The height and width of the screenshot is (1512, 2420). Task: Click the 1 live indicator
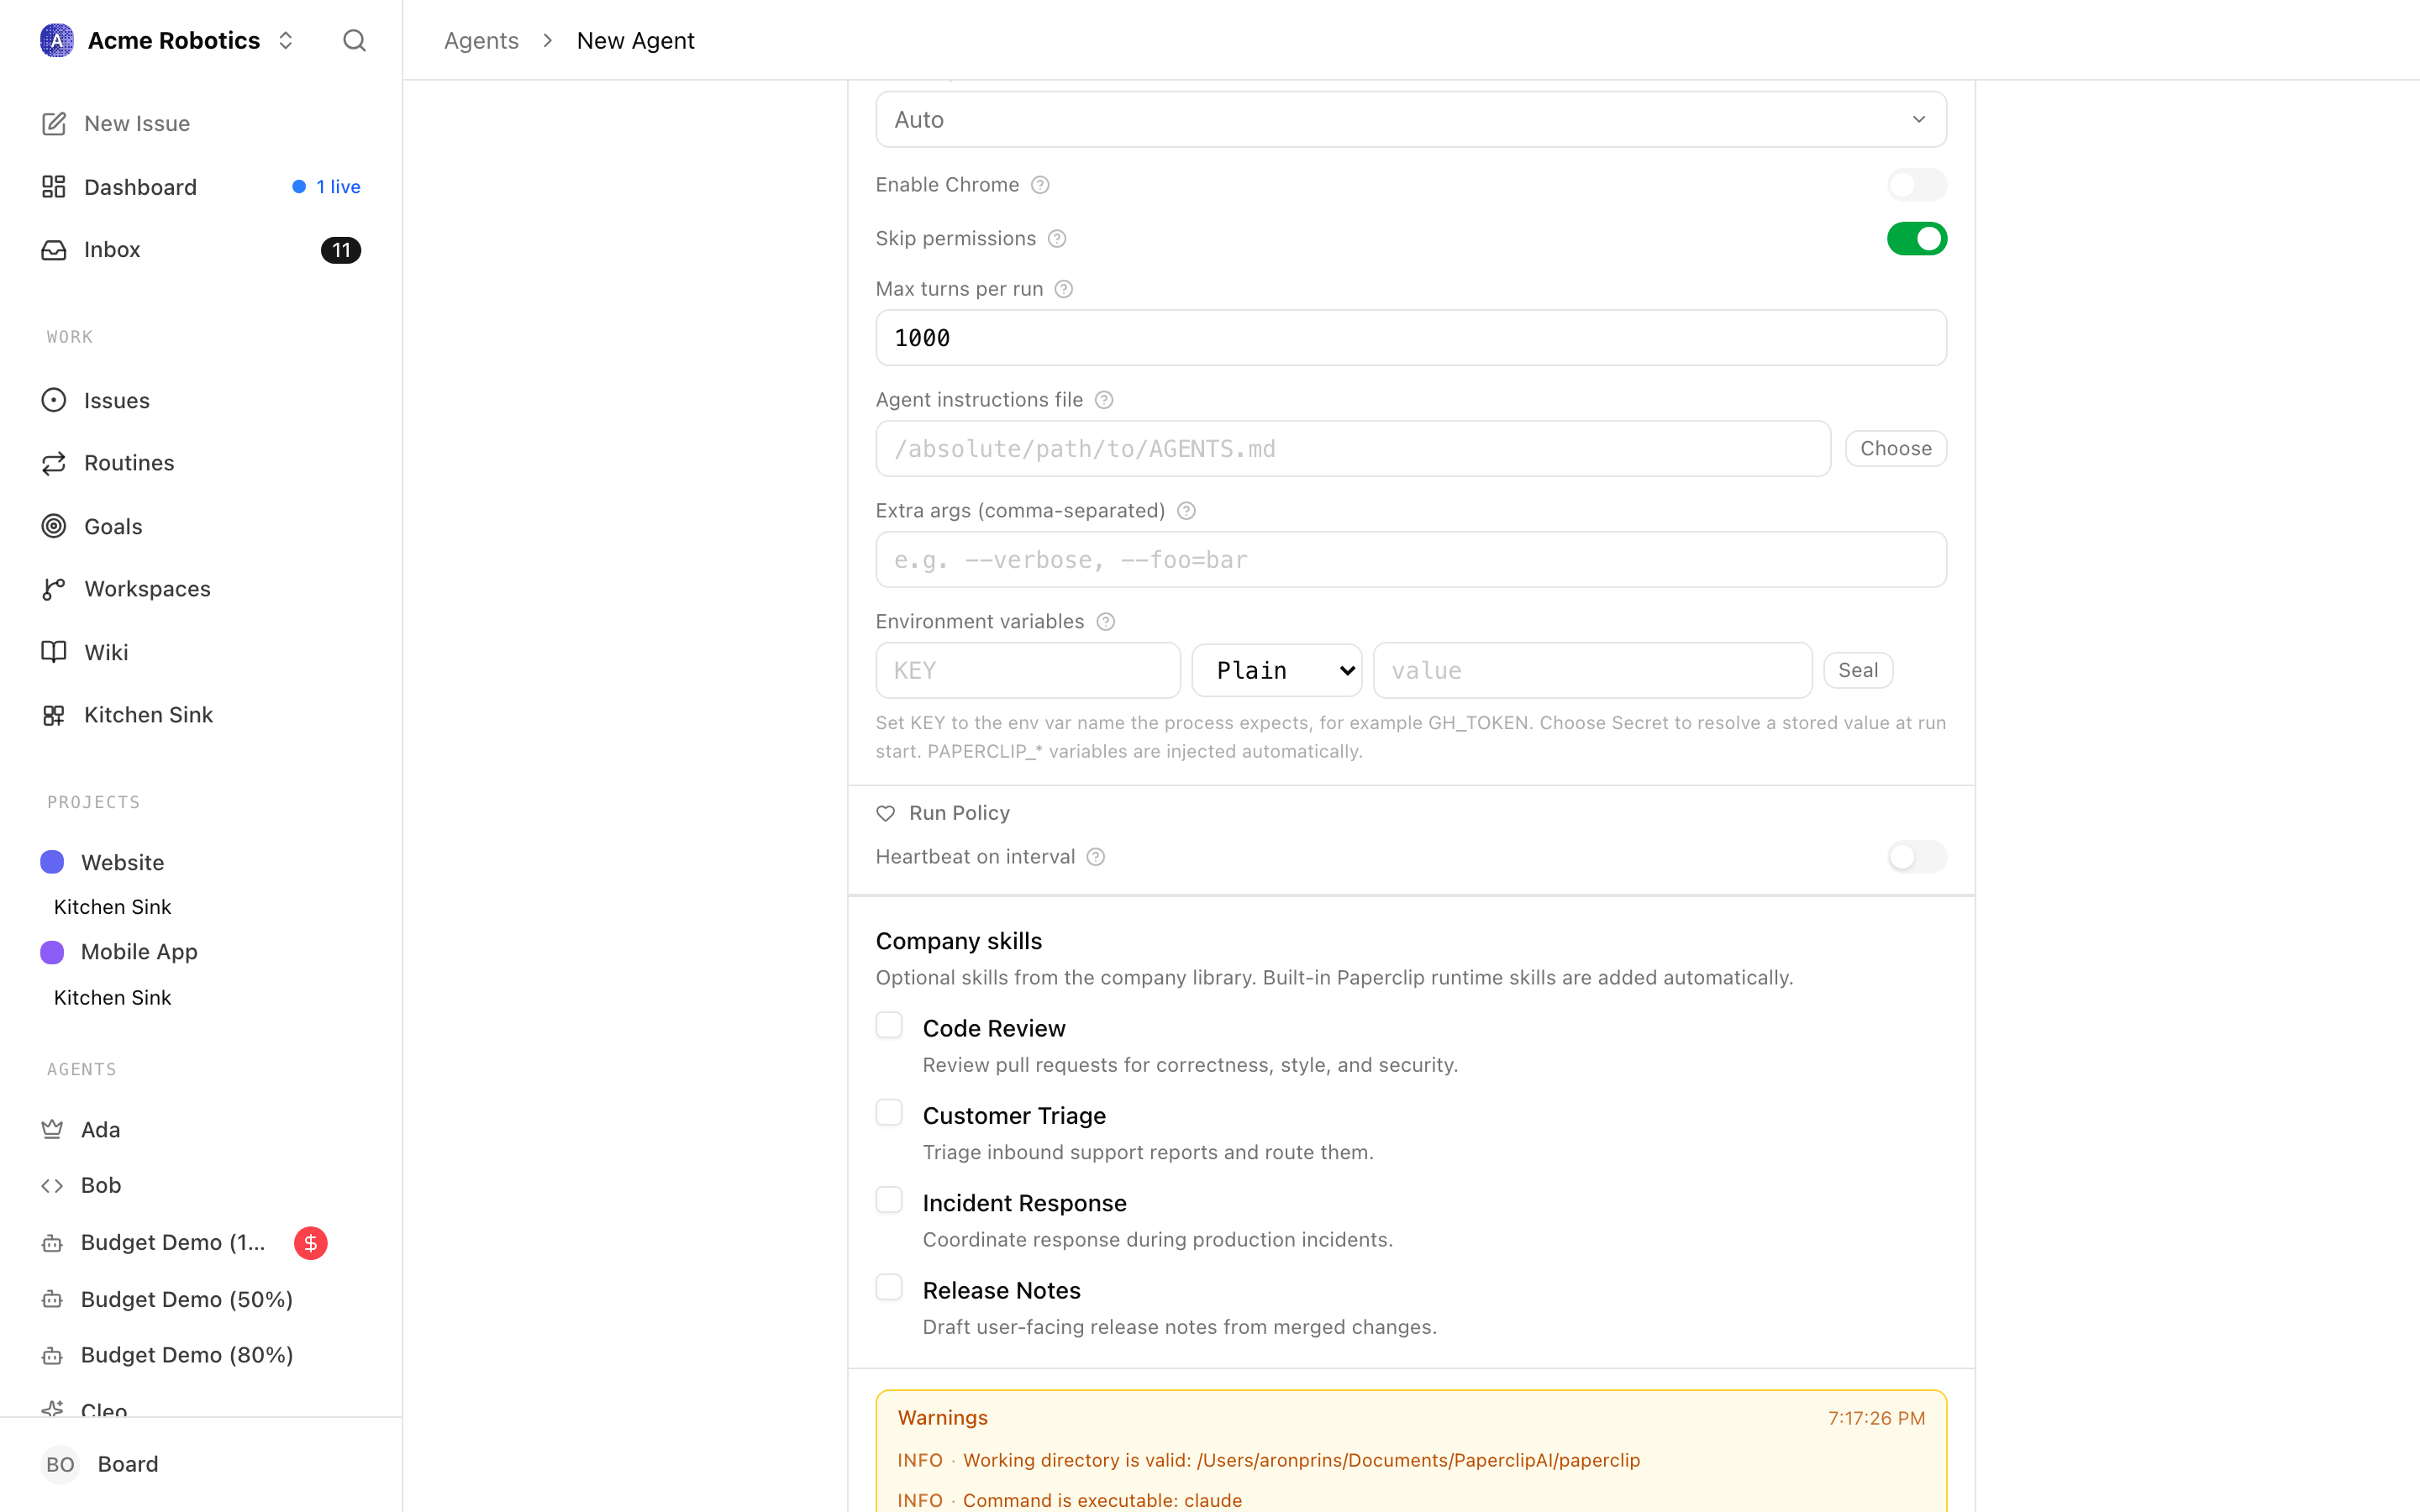[326, 187]
